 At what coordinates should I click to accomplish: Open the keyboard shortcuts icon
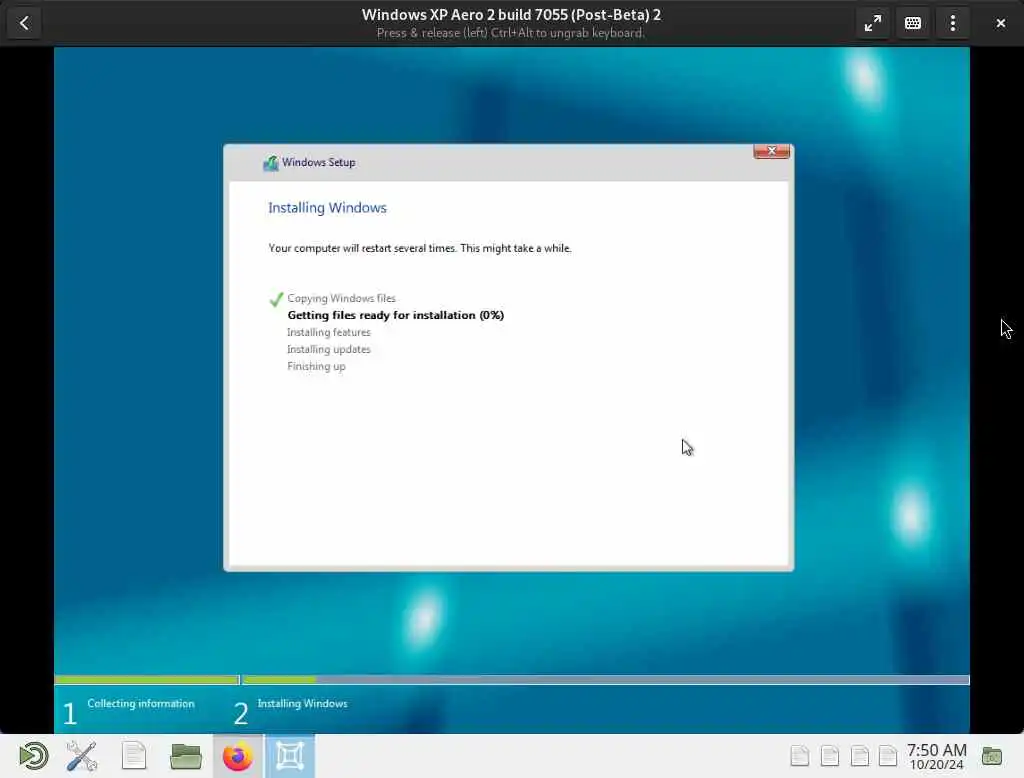(913, 23)
